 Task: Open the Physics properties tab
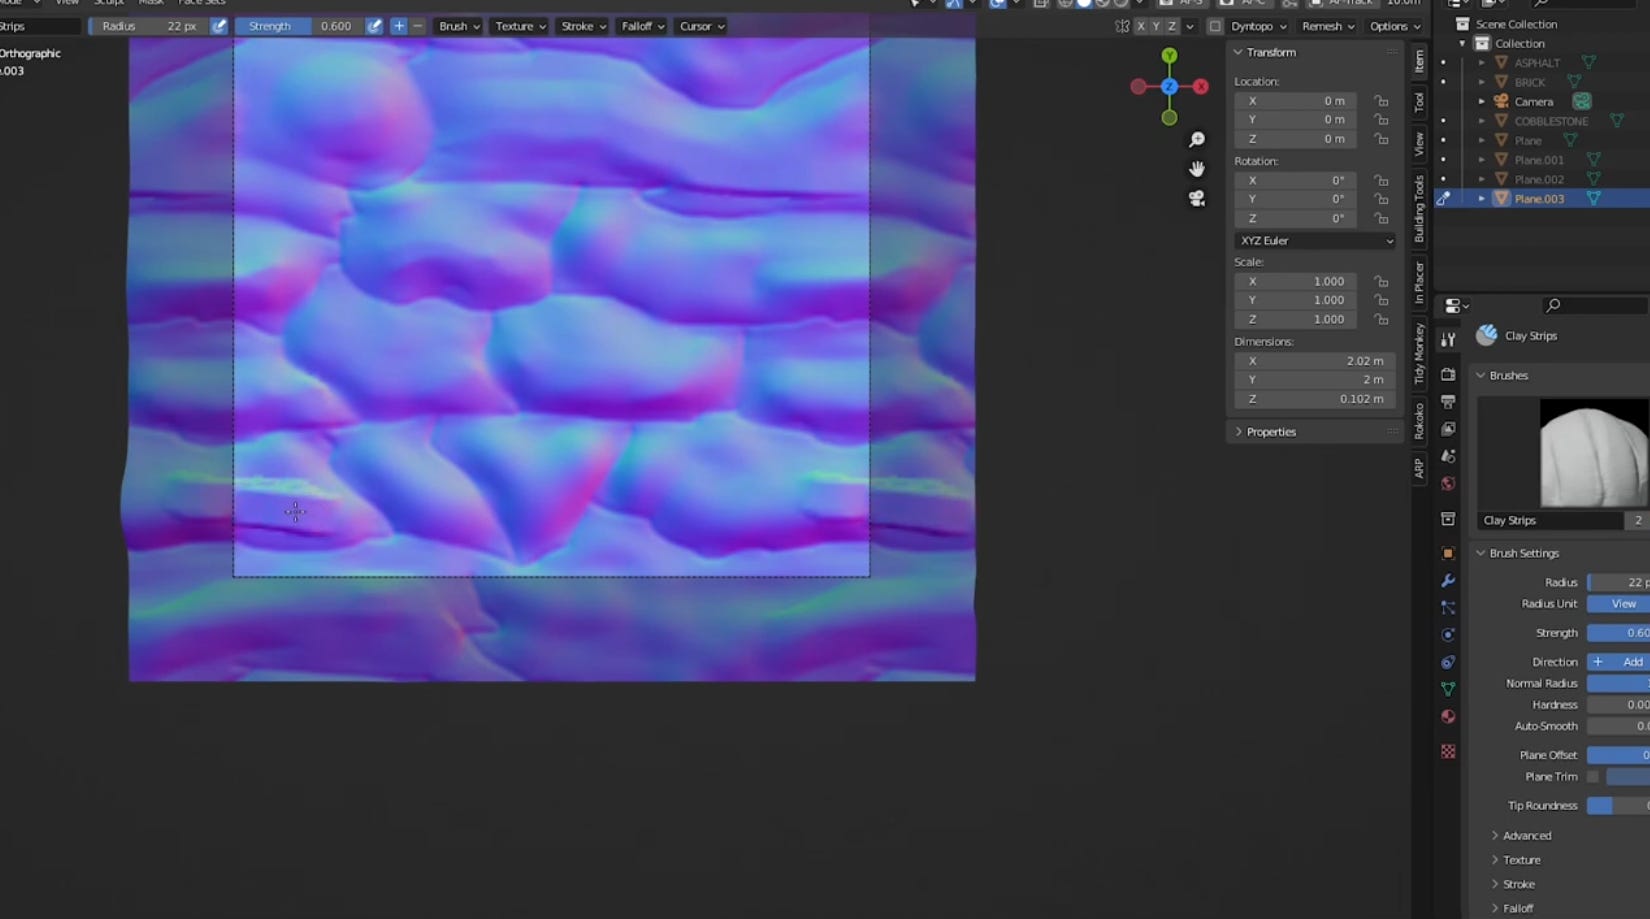(1448, 635)
